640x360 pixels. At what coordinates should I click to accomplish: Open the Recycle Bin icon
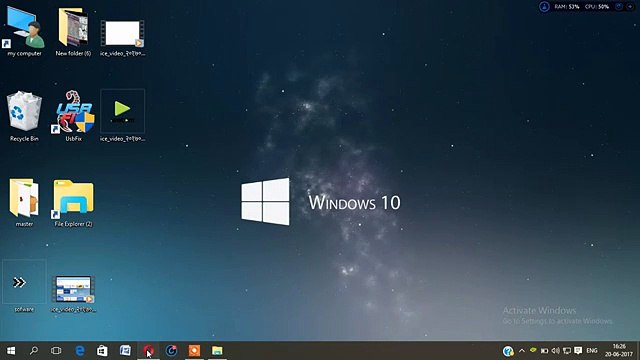click(x=24, y=116)
